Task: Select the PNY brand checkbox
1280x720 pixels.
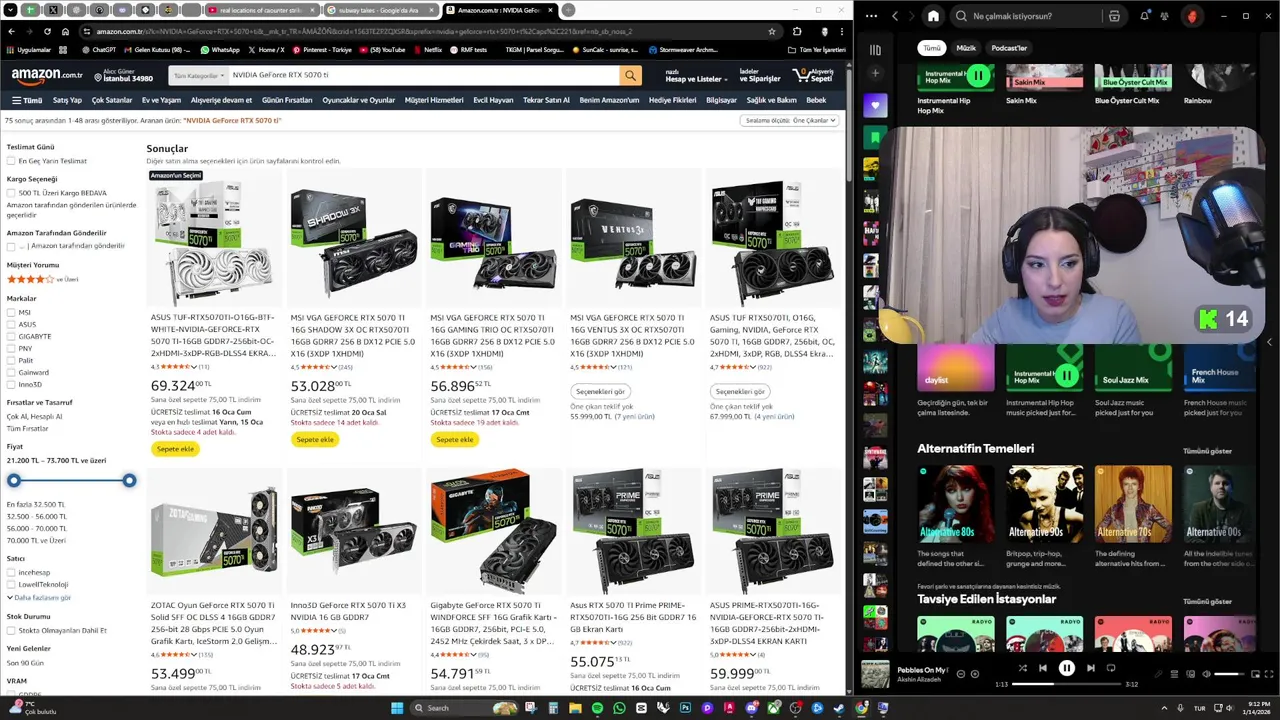Action: click(x=11, y=348)
